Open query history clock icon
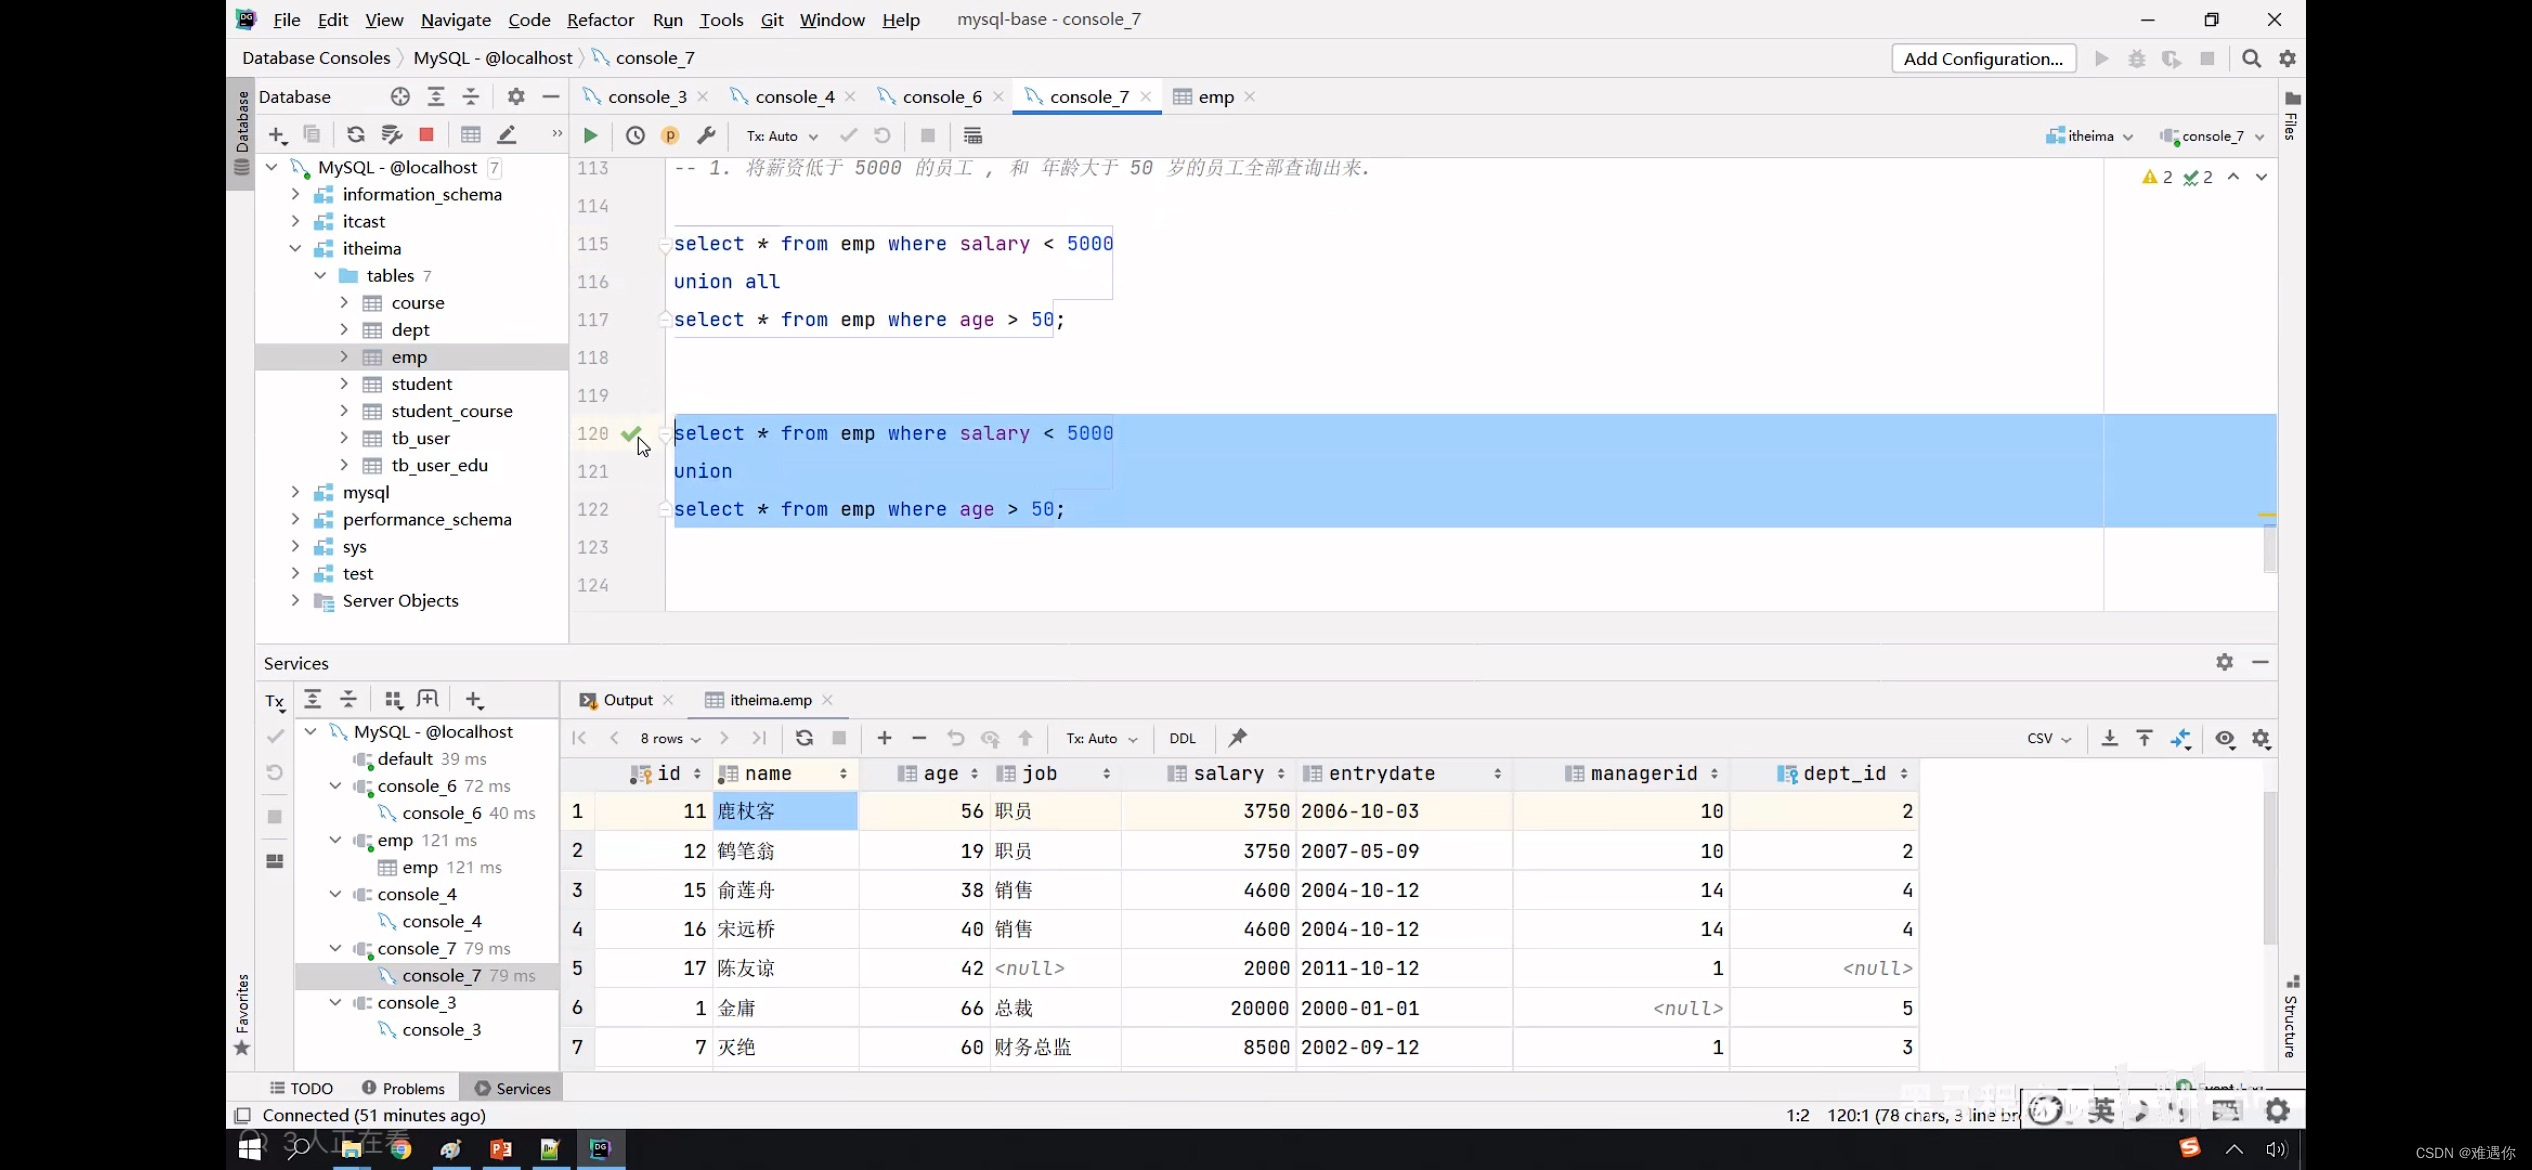This screenshot has height=1170, width=2532. pyautogui.click(x=635, y=136)
